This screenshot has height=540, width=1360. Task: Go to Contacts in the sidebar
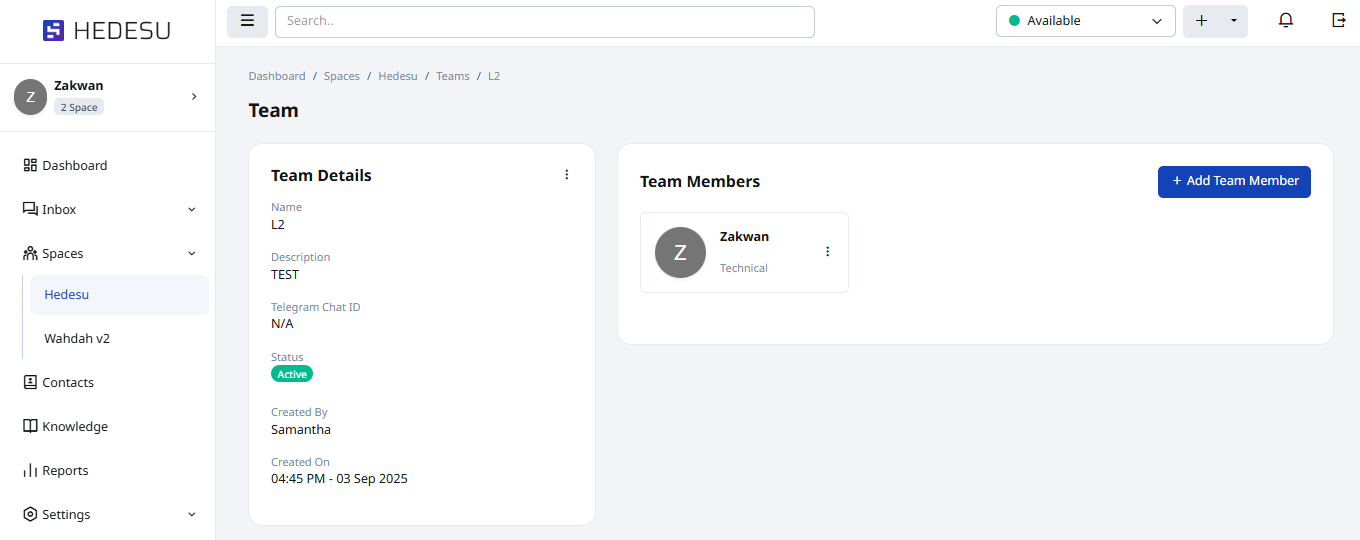click(x=68, y=383)
